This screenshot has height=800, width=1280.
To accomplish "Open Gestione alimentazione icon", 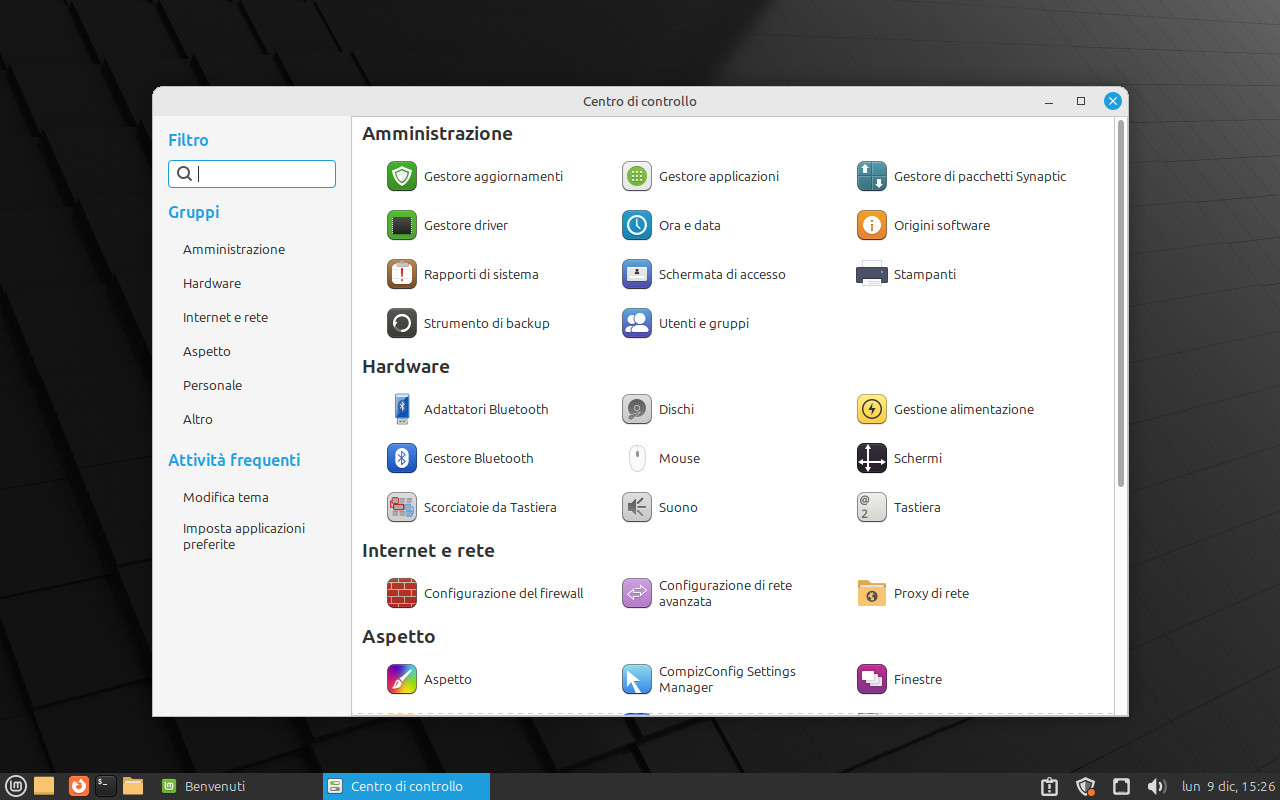I will coord(872,409).
